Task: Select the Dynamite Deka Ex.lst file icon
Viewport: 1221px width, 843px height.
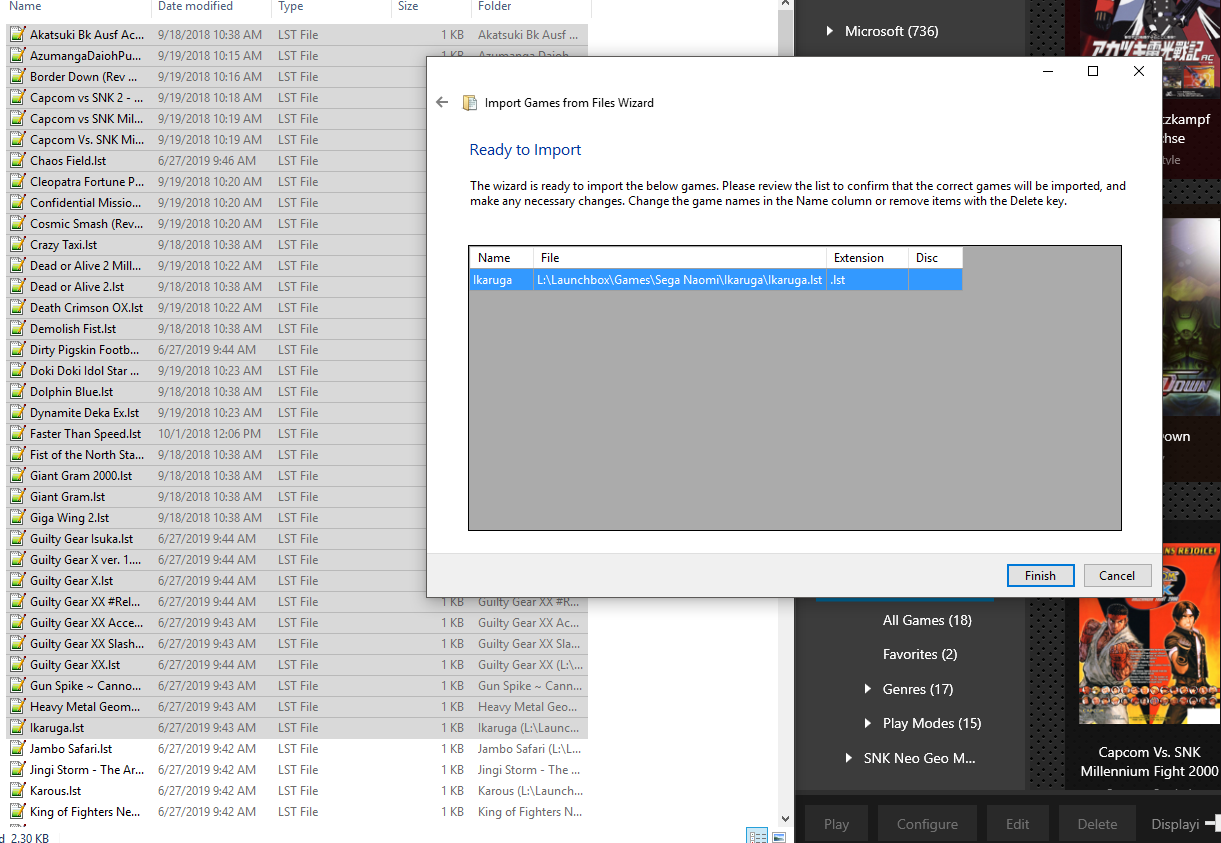Action: [17, 412]
